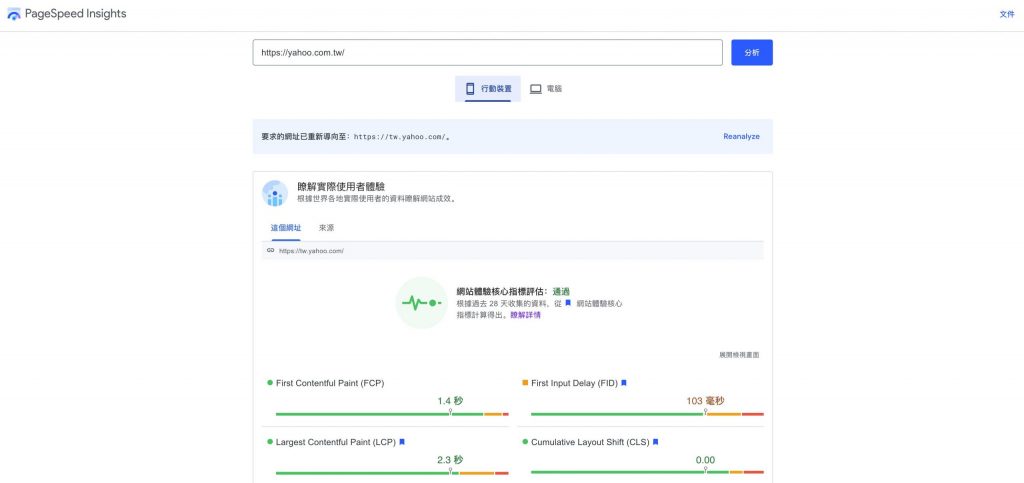Expand view with 展開檢視畫面
Screen dimensions: 1024x483
tap(739, 355)
